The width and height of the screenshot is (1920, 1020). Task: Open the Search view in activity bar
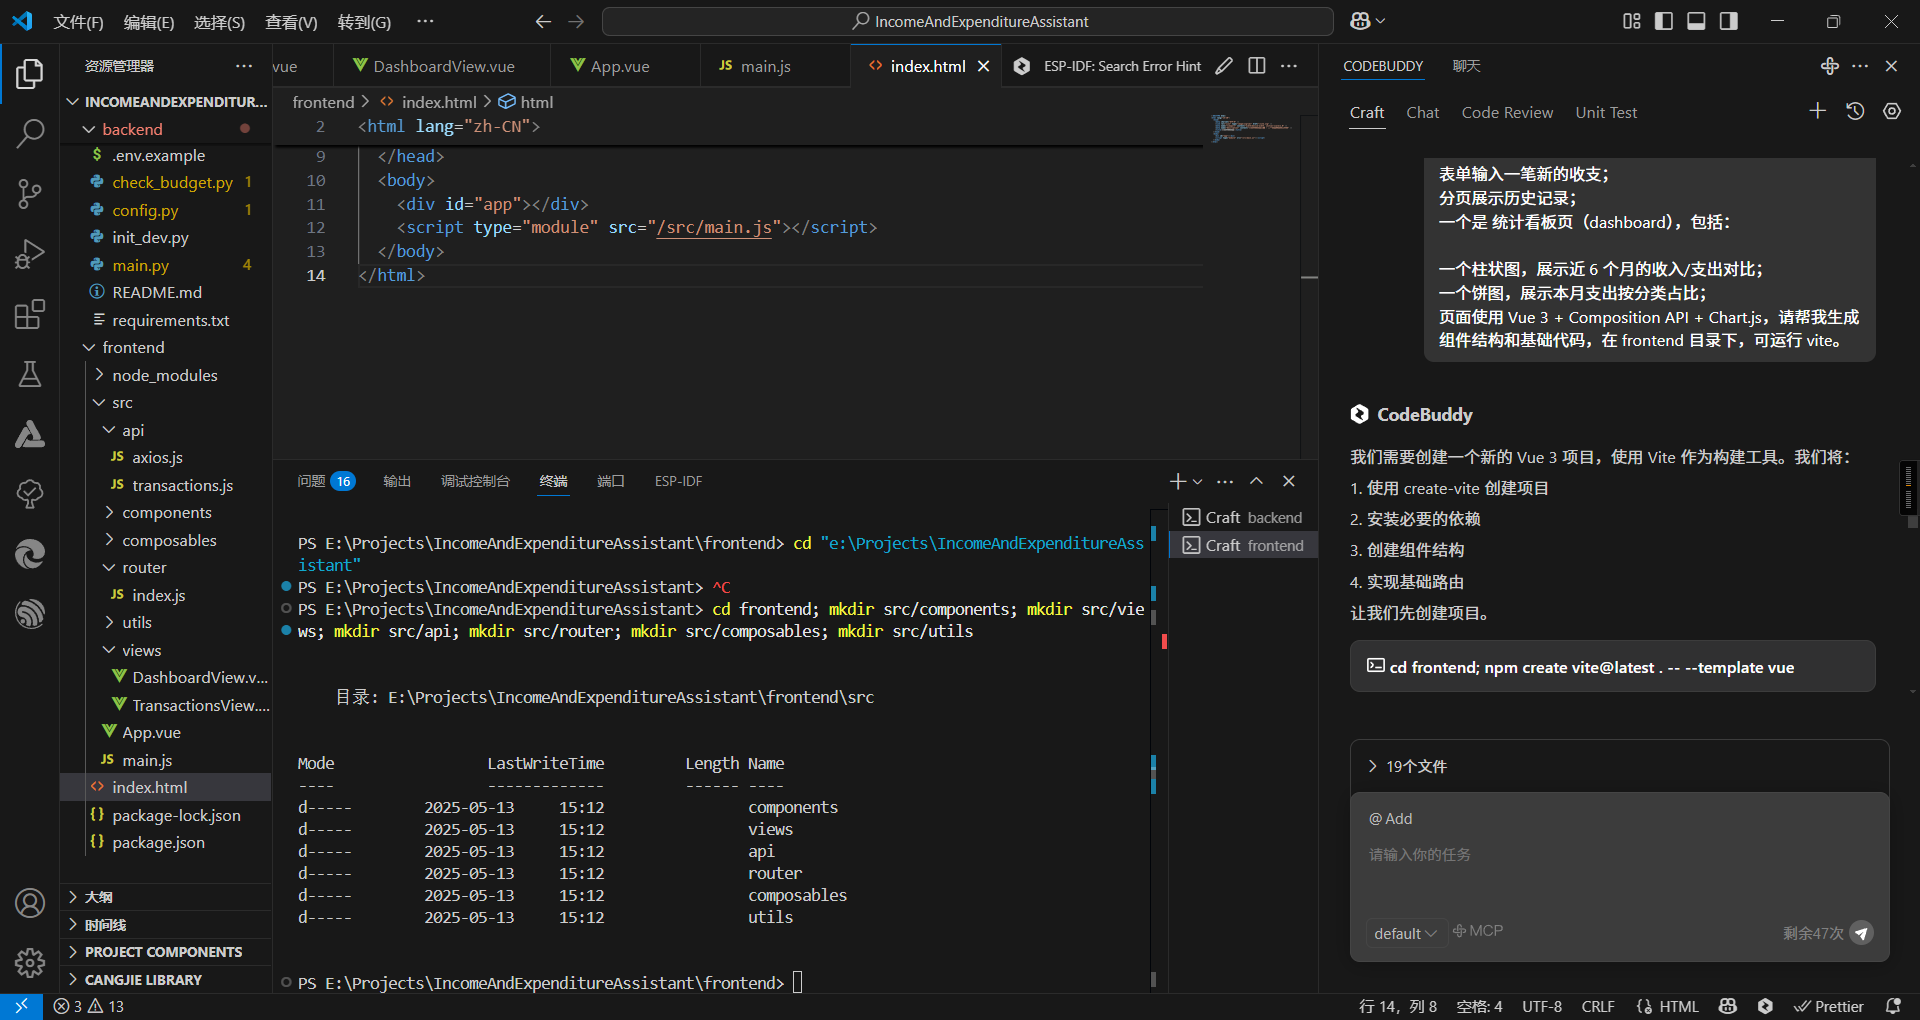(x=30, y=133)
